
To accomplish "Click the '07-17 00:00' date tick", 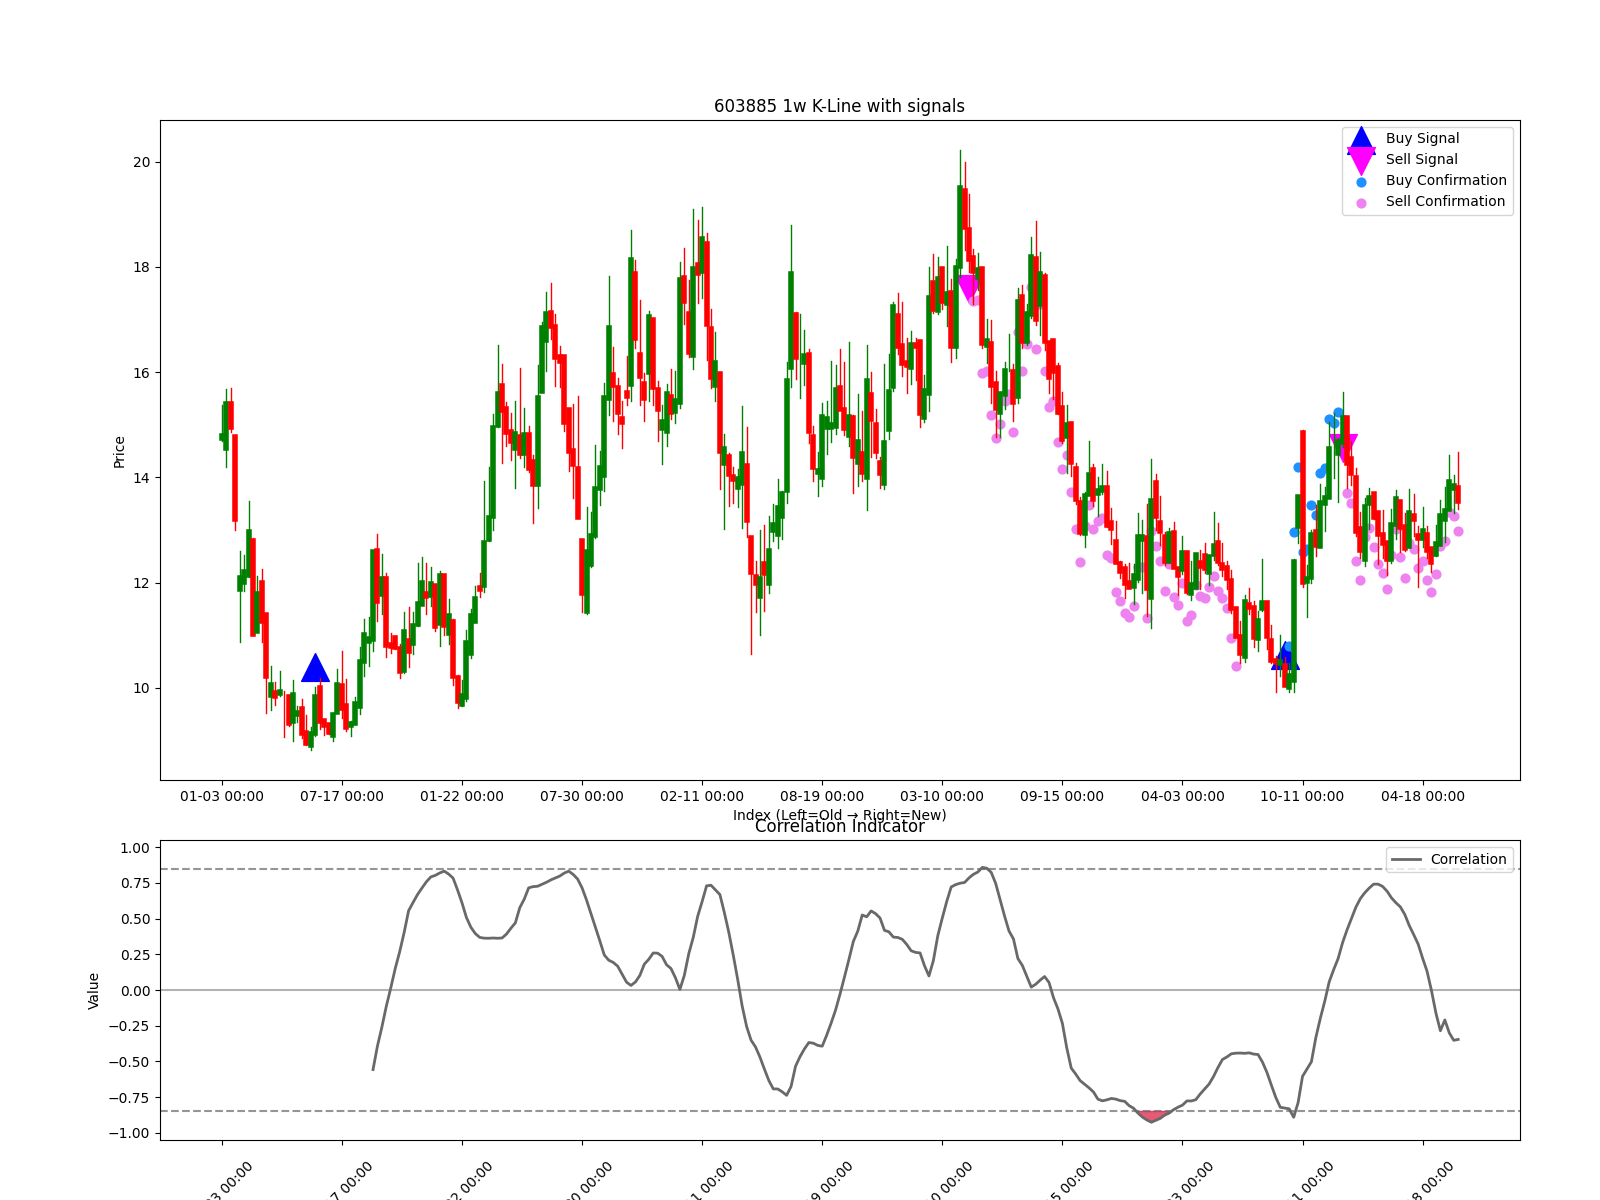I will (342, 797).
